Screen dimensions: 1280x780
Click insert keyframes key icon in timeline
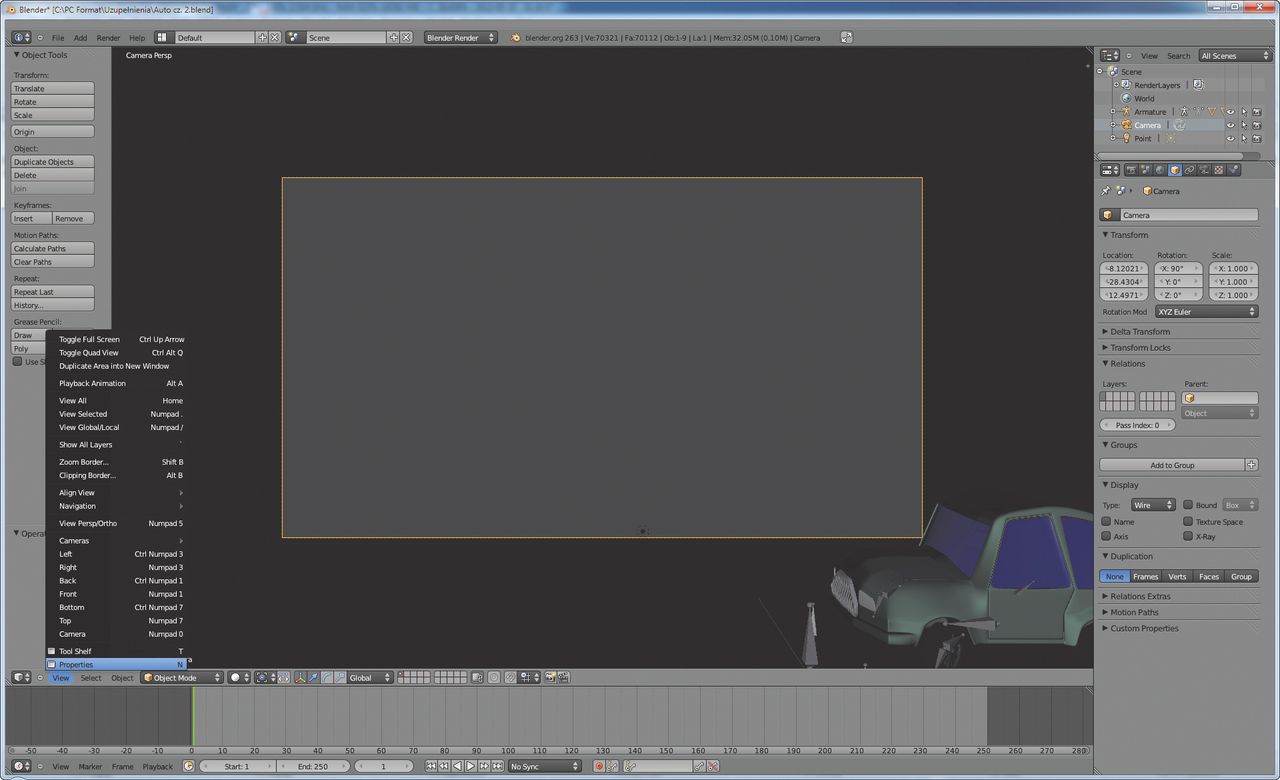[x=699, y=766]
